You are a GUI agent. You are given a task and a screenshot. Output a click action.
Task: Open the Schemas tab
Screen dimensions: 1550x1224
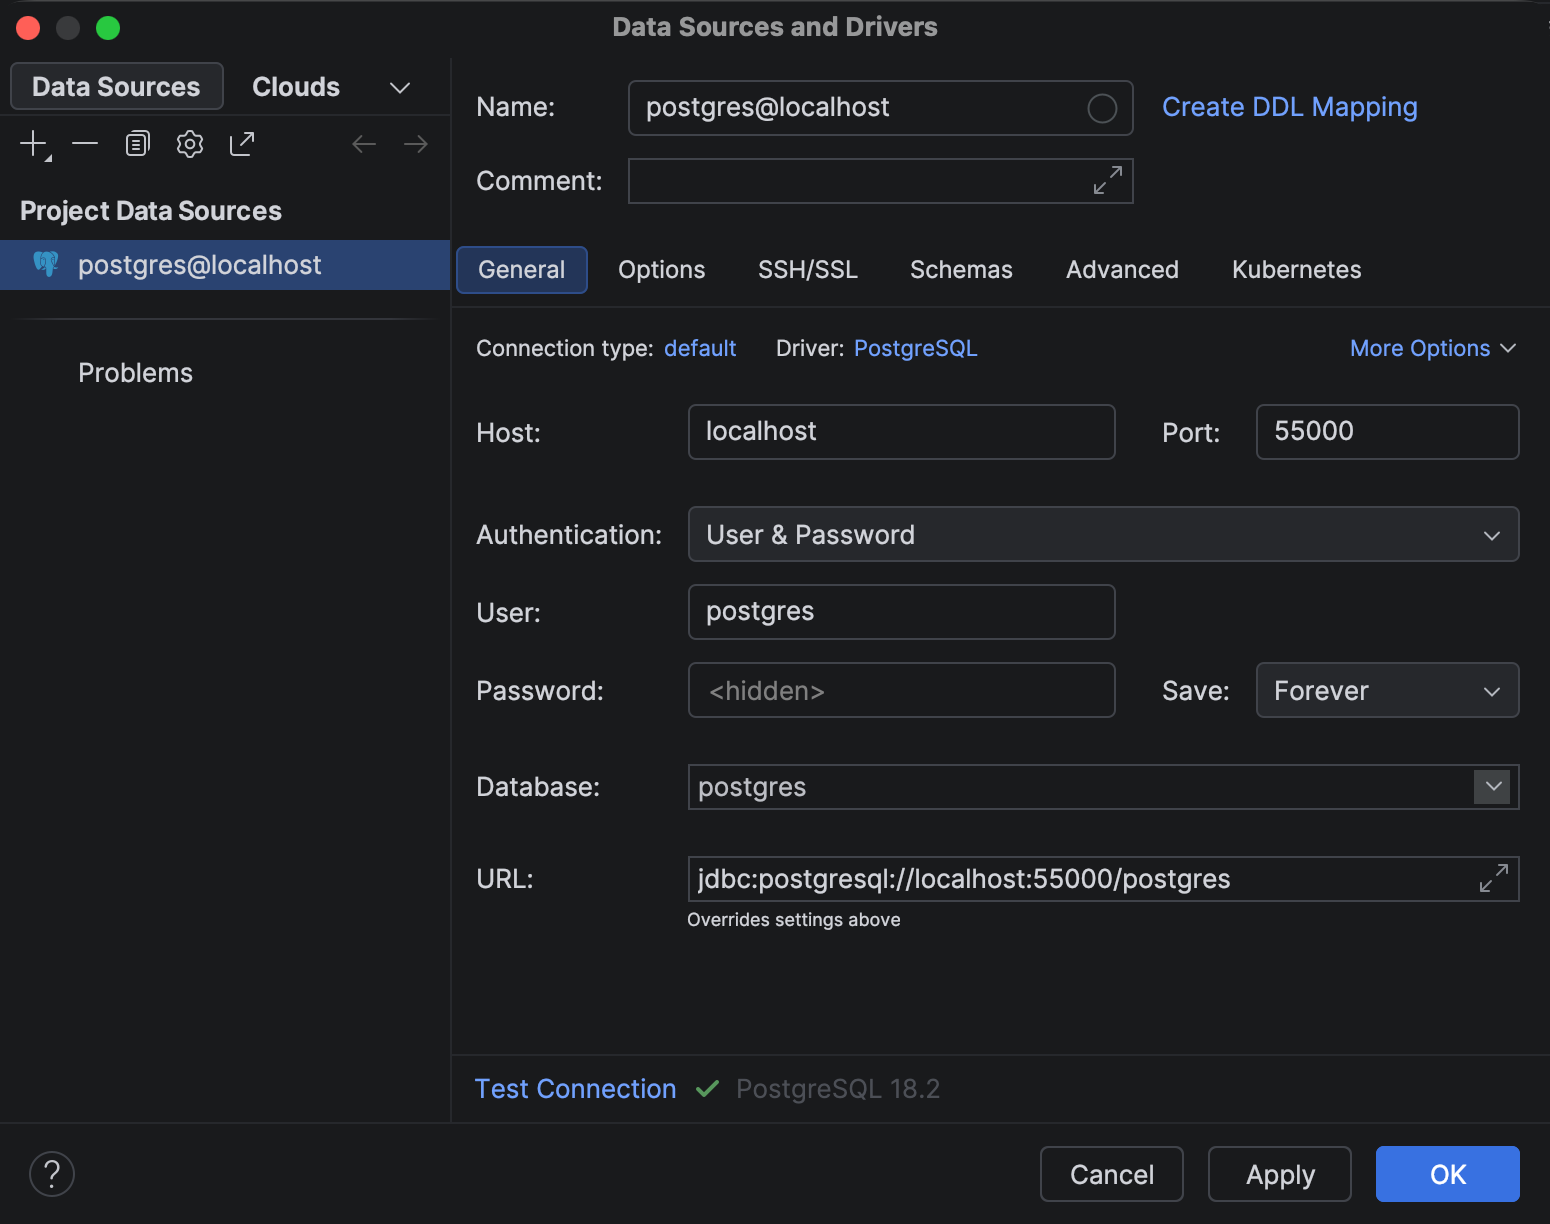coord(961,270)
